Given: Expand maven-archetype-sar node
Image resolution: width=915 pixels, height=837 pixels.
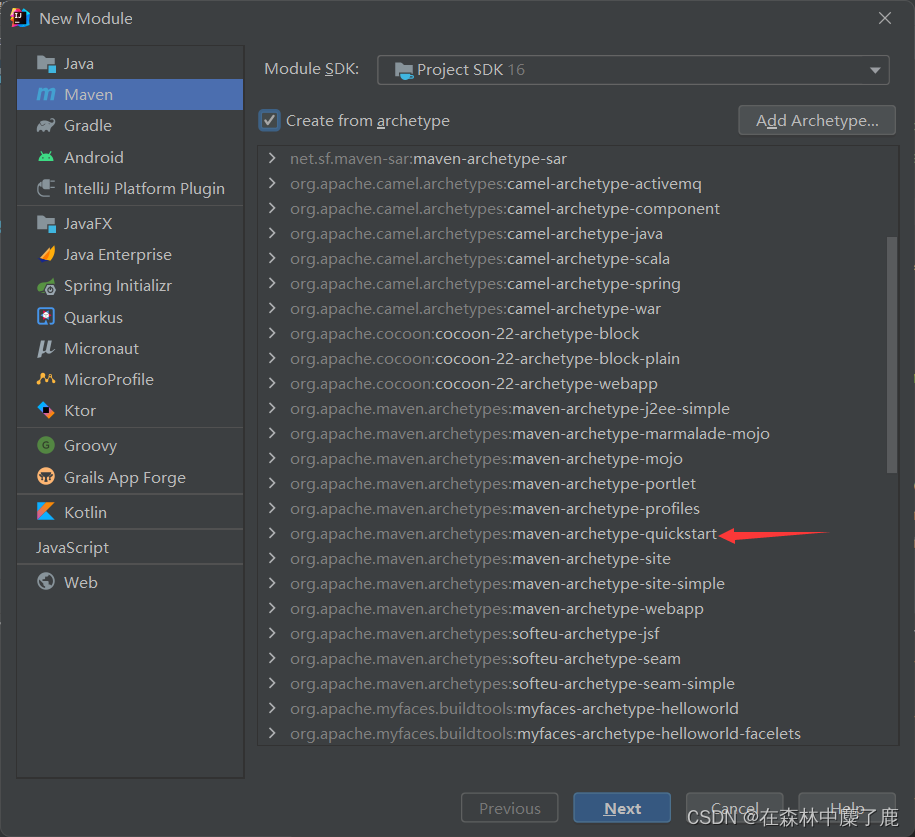Looking at the screenshot, I should pyautogui.click(x=272, y=158).
